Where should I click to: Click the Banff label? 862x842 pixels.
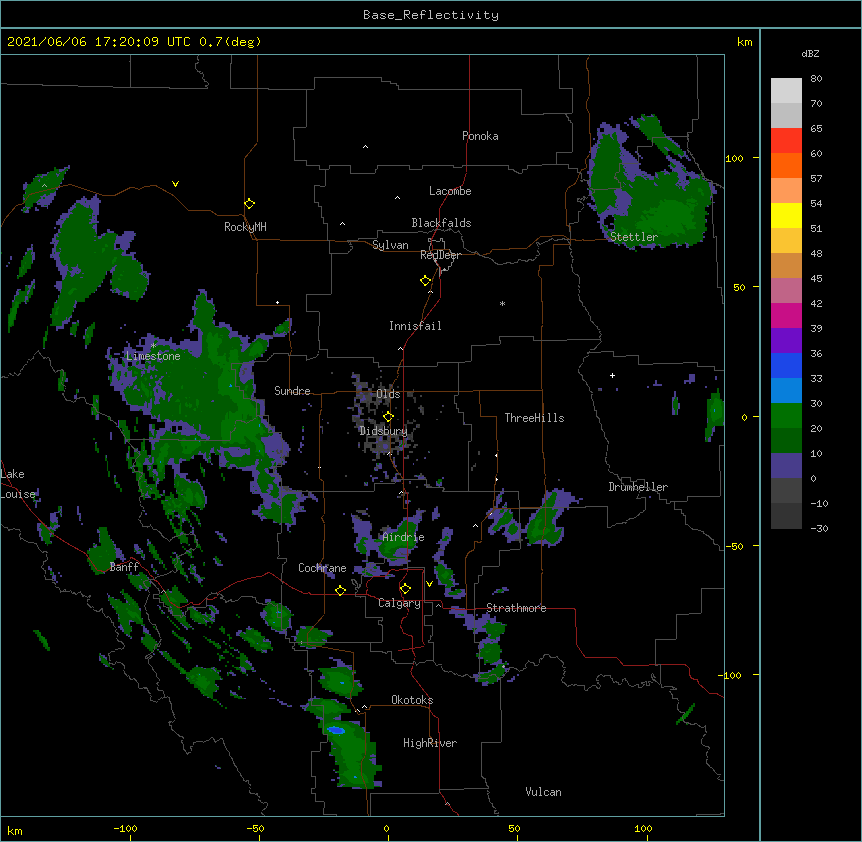(x=124, y=567)
